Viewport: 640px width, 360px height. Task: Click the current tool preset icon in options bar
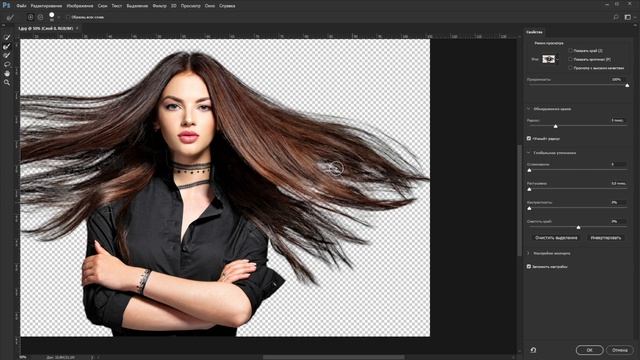point(10,17)
